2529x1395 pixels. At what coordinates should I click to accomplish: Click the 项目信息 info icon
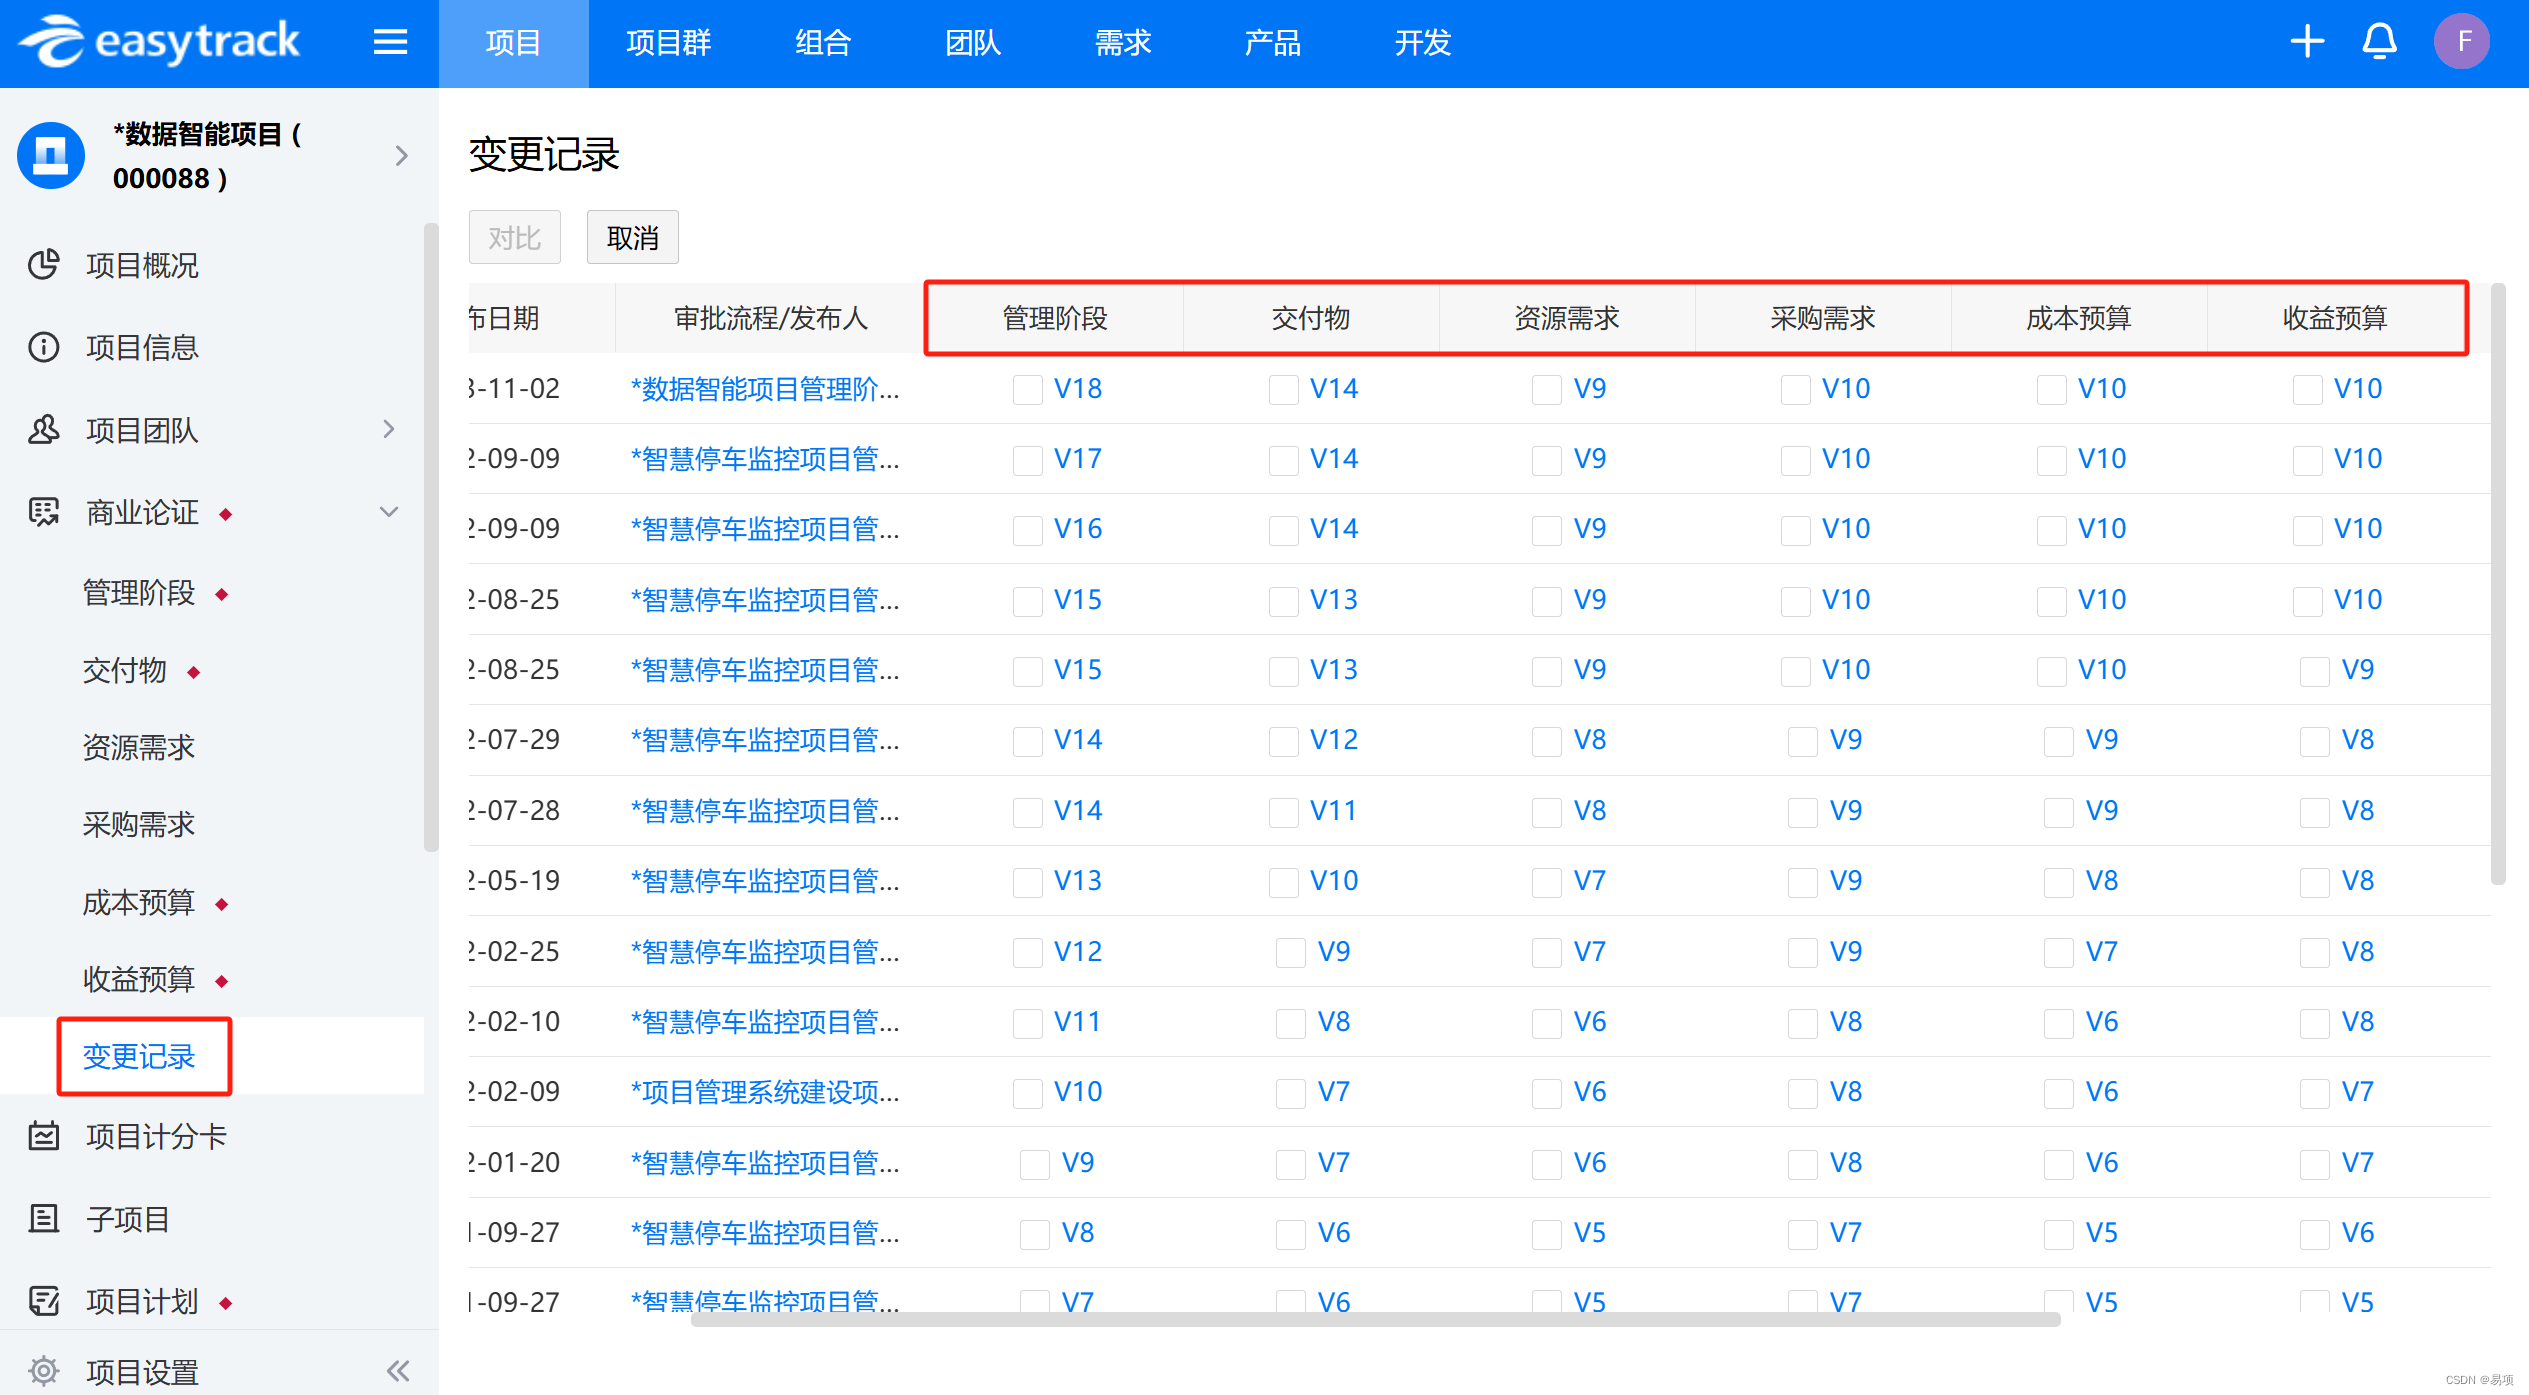[44, 347]
